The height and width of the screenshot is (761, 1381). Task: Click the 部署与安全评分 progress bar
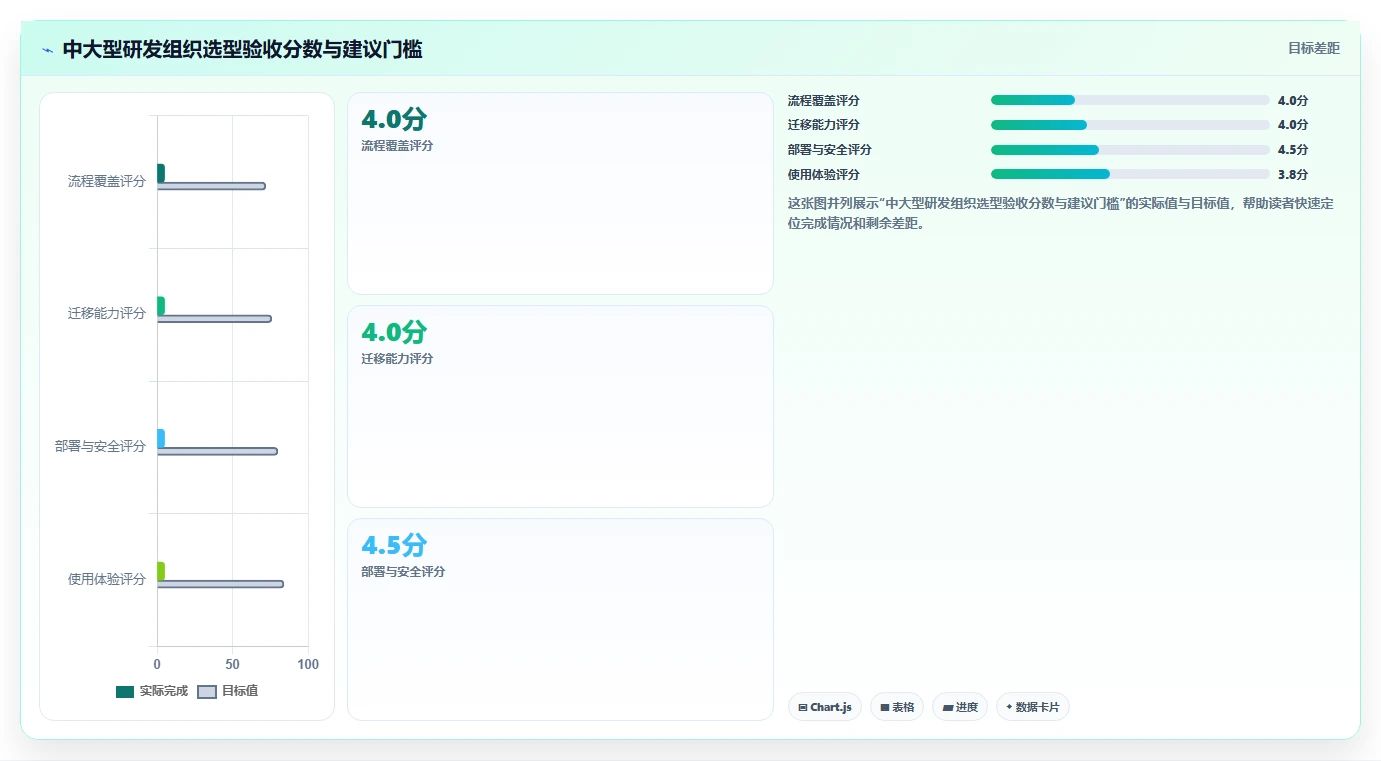[1130, 150]
